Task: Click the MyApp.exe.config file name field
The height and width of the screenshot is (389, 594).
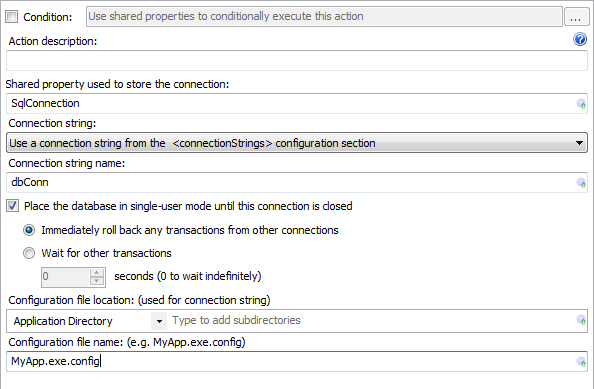Action: point(292,361)
